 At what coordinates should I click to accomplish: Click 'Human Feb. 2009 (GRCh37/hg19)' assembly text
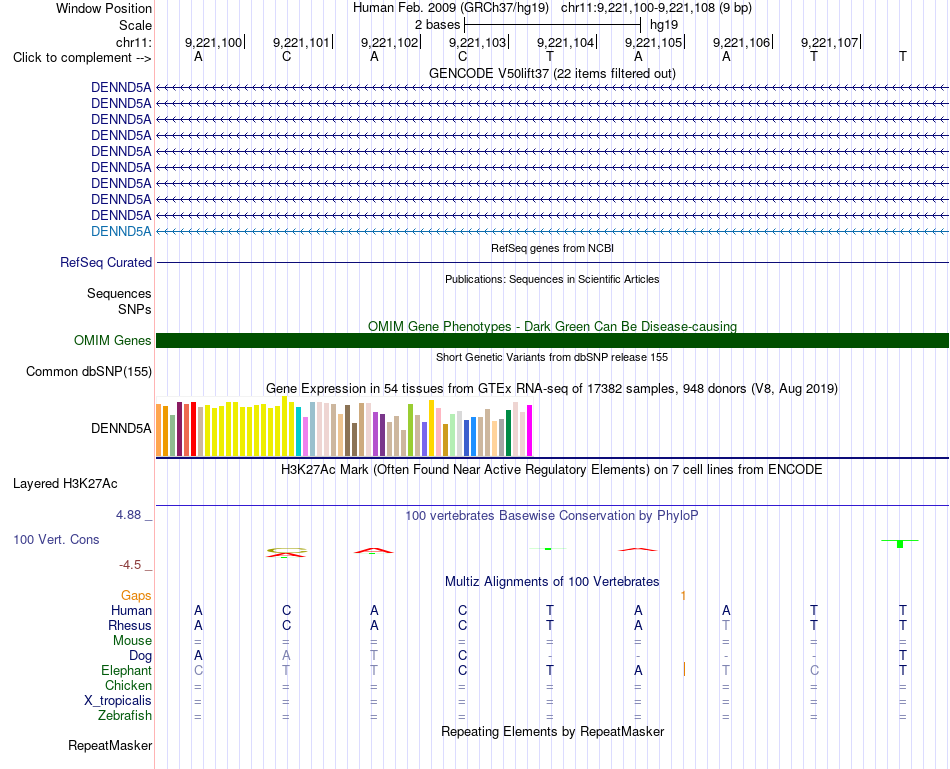click(x=451, y=8)
